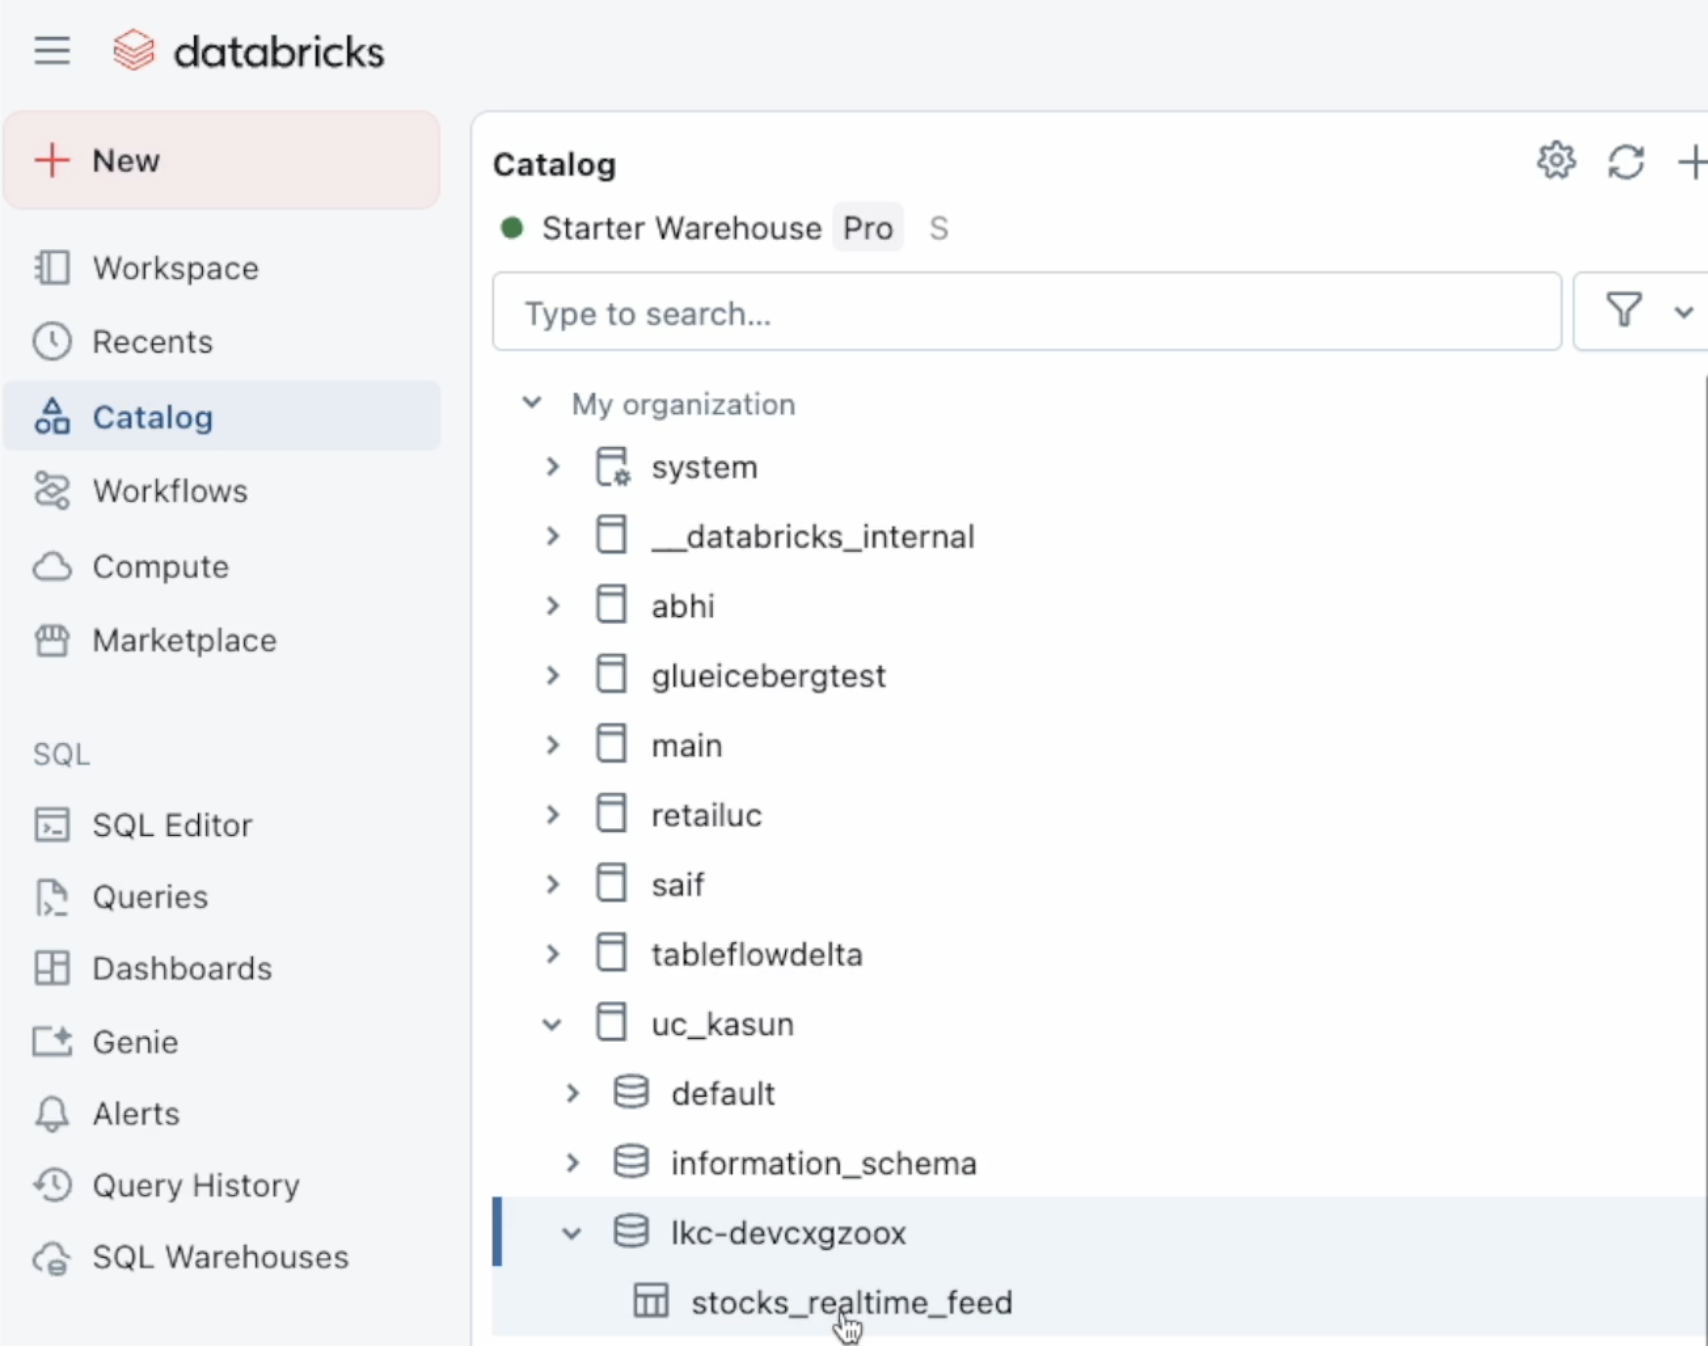Image resolution: width=1708 pixels, height=1346 pixels.
Task: Open Genie from sidebar
Action: pos(222,1042)
